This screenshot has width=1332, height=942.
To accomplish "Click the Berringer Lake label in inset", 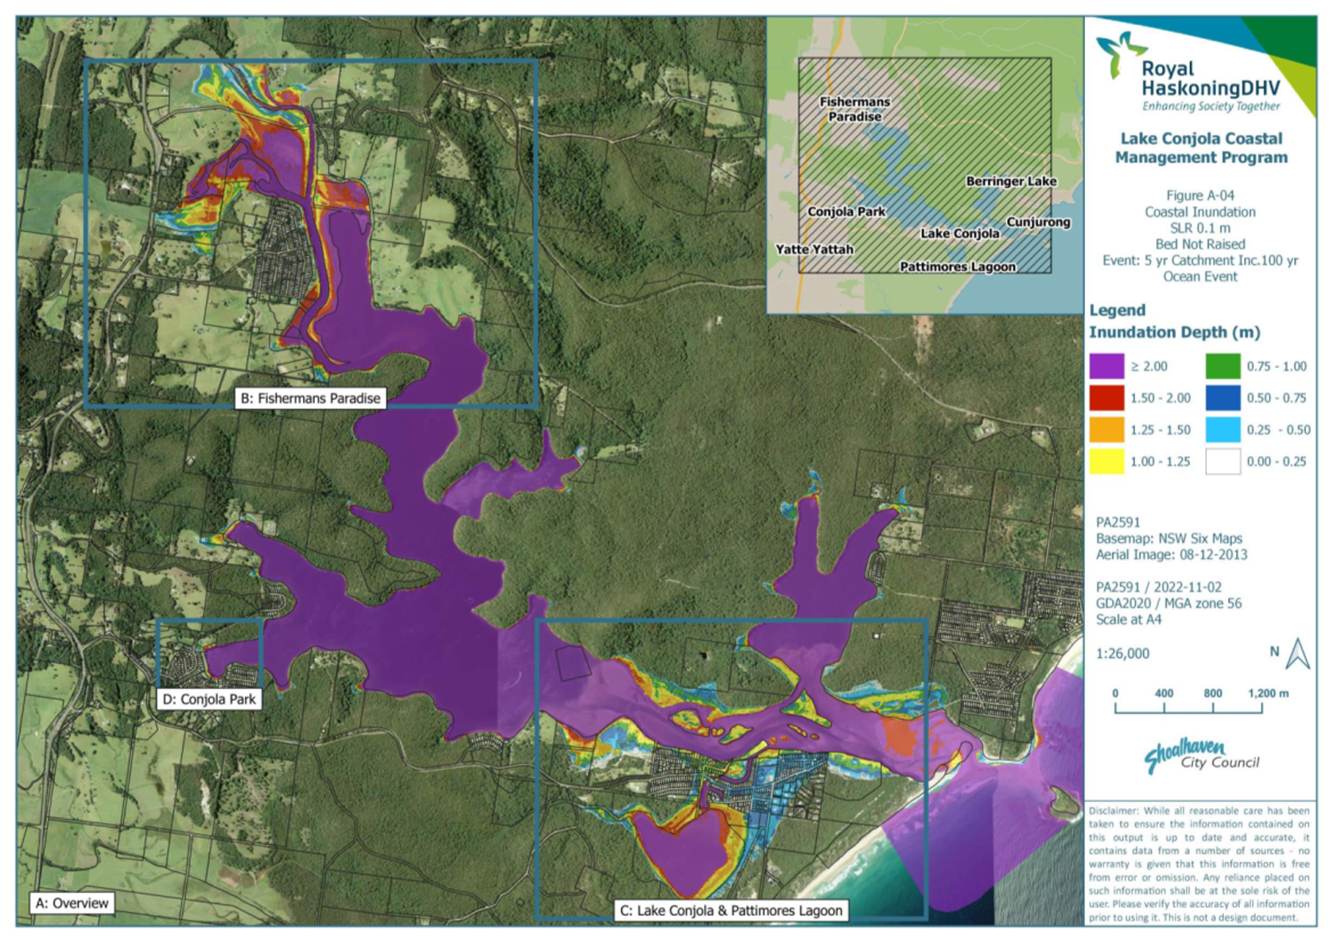I will (x=1010, y=181).
